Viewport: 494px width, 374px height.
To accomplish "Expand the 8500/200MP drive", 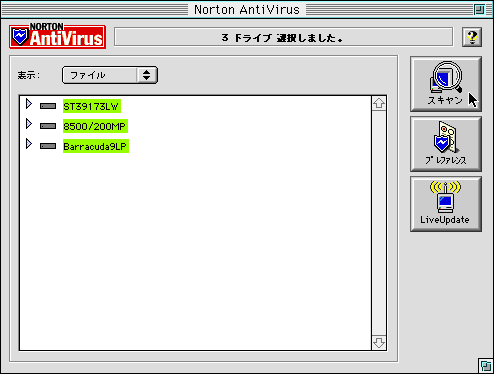I will point(29,124).
